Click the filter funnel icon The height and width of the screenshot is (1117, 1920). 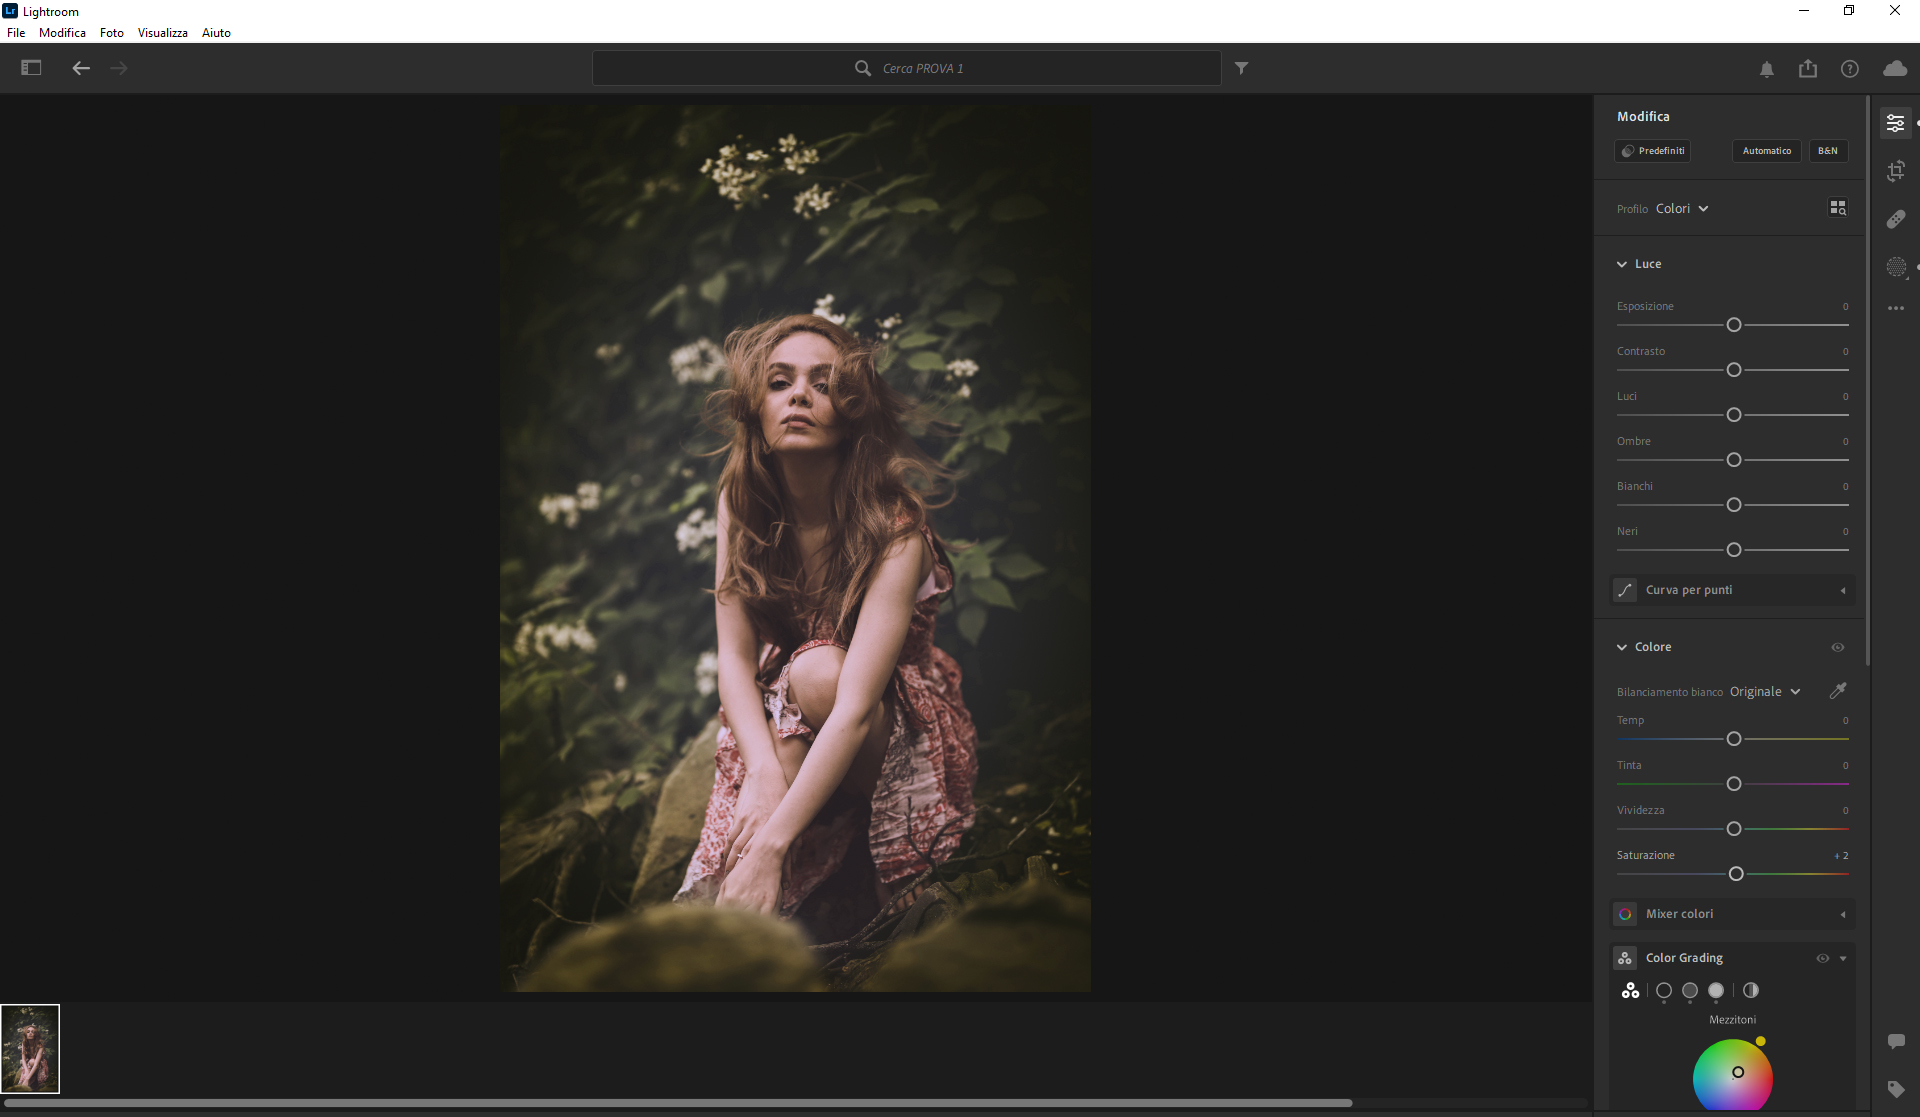(1241, 68)
